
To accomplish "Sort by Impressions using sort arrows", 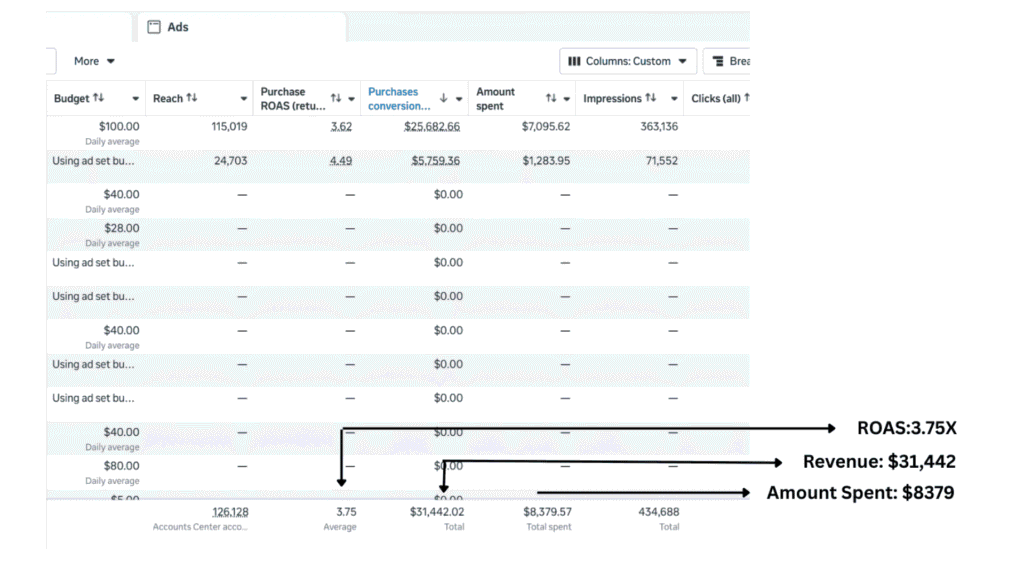I will tap(651, 98).
